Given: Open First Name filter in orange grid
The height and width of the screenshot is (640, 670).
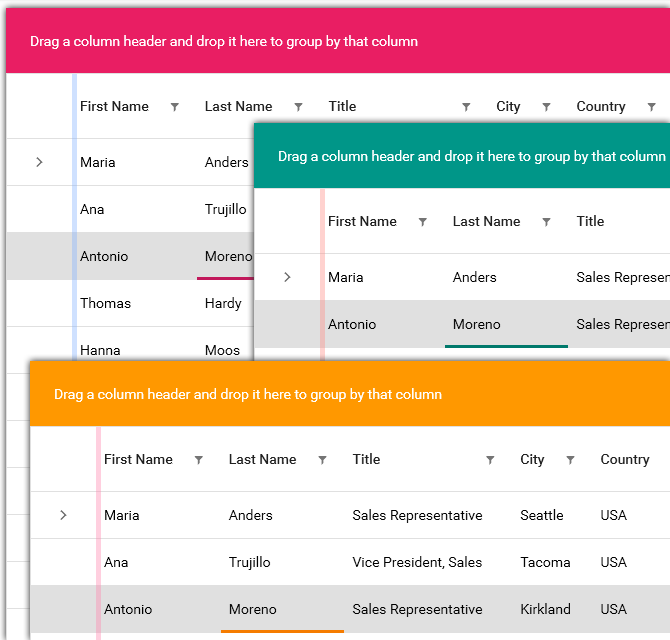Looking at the screenshot, I should click(x=199, y=460).
